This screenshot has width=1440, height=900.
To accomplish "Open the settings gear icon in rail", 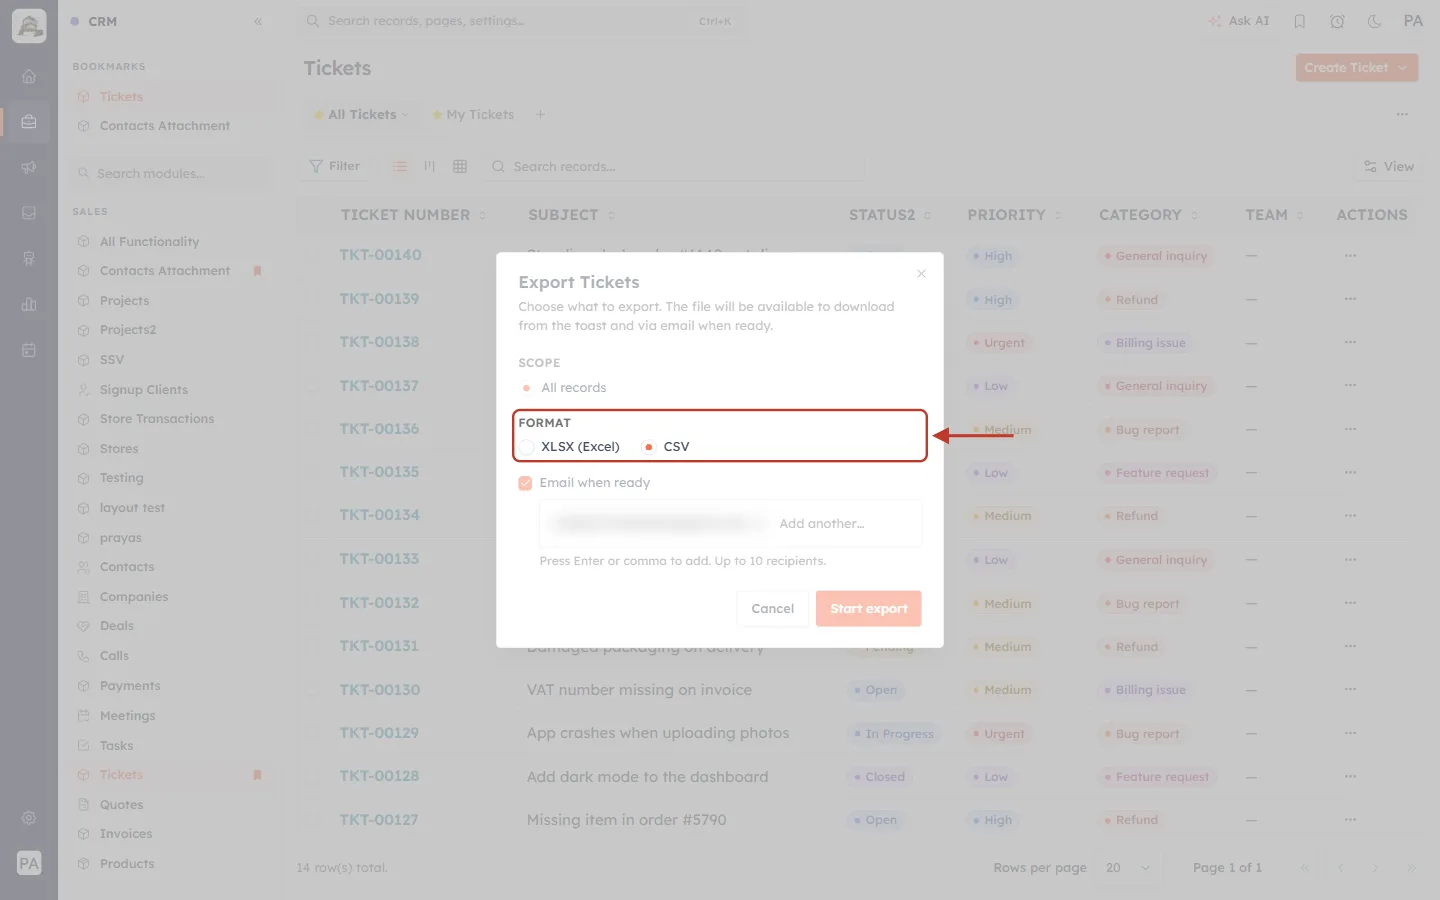I will pos(29,818).
